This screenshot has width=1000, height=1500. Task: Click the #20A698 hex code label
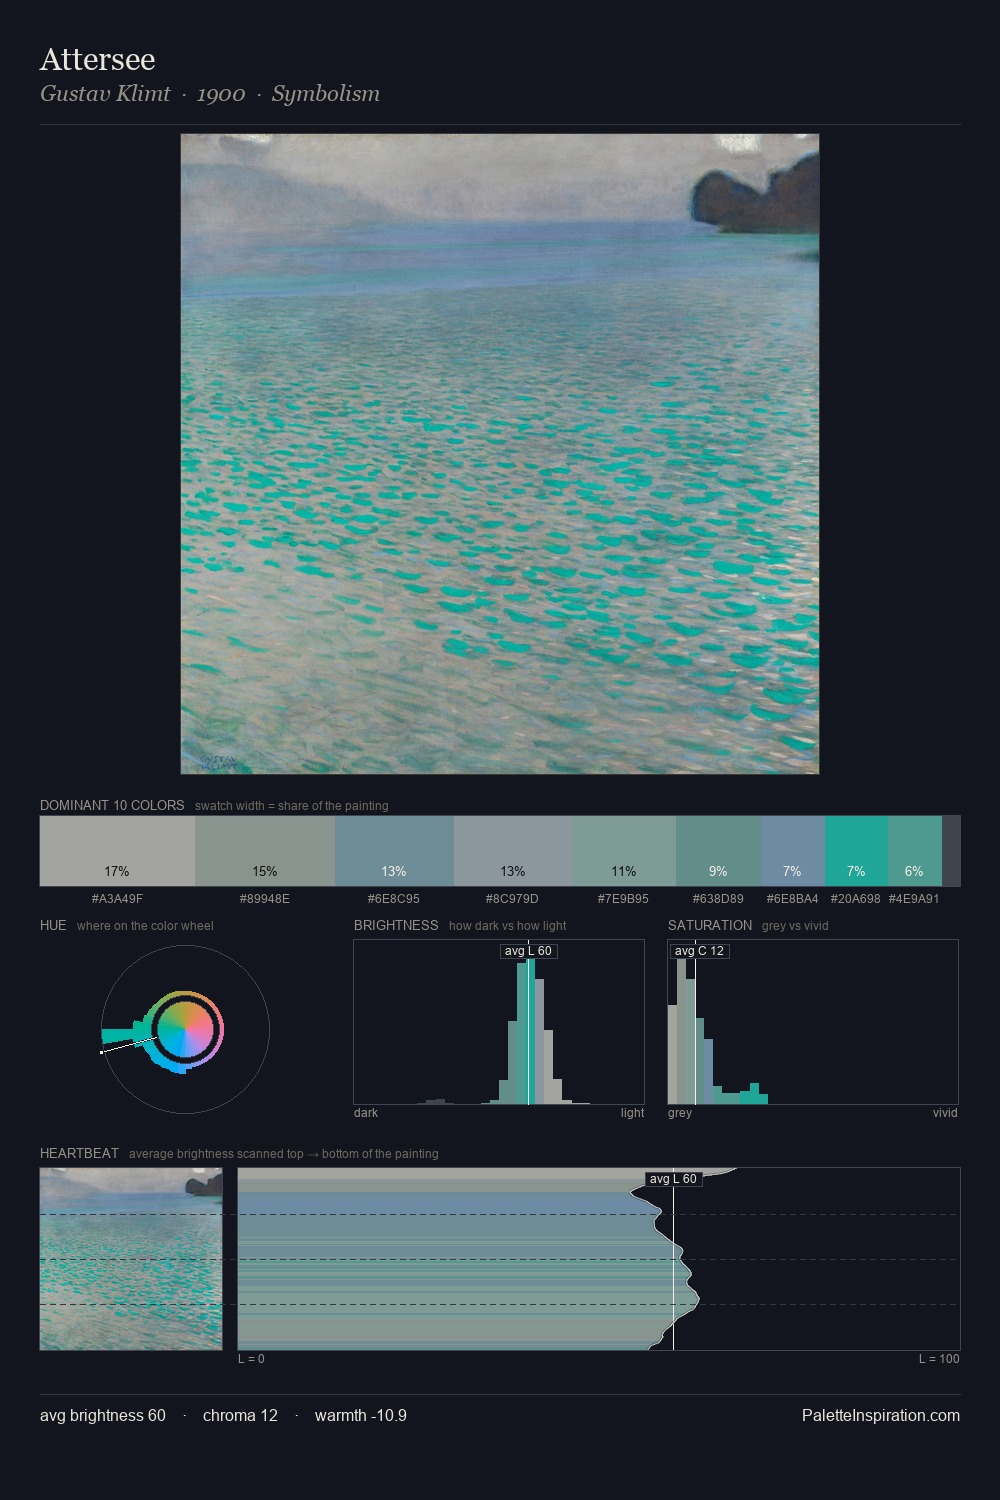(x=856, y=899)
